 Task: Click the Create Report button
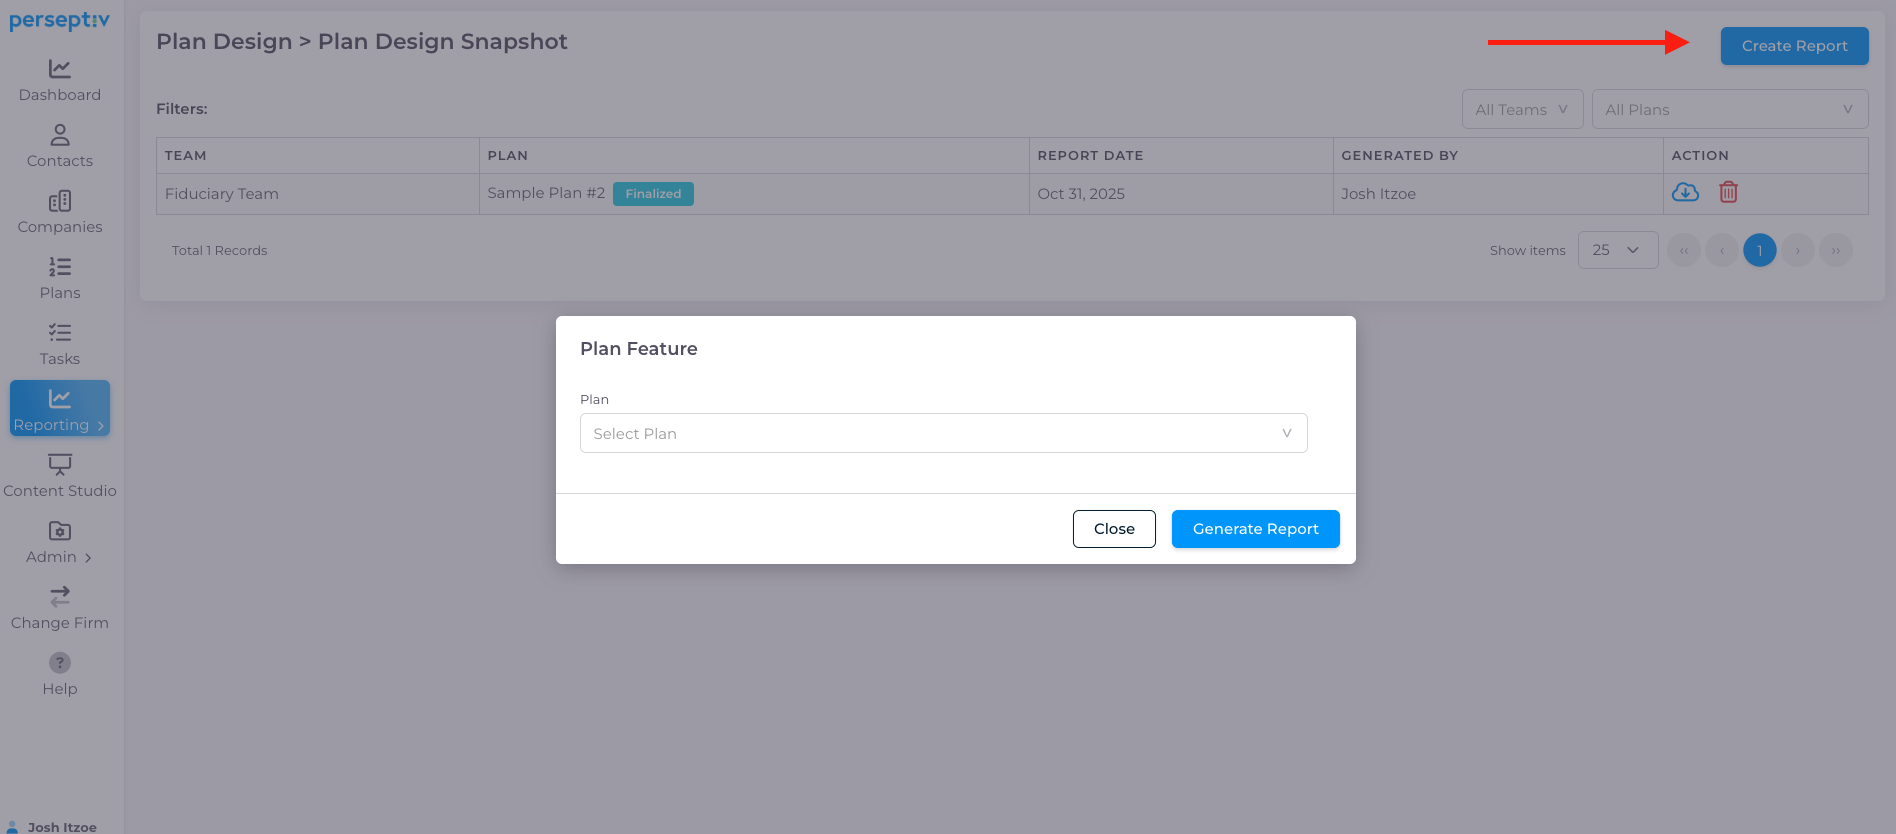click(x=1795, y=46)
